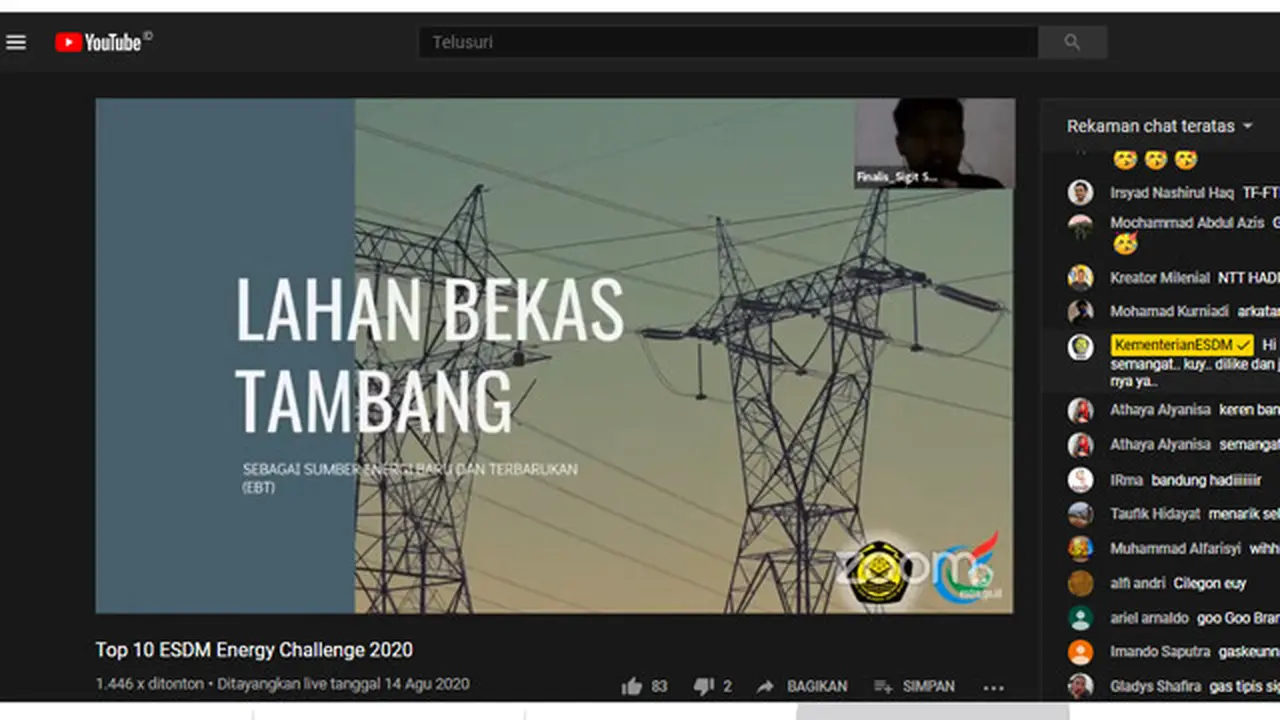Open share options via the arrow icon

pos(765,686)
